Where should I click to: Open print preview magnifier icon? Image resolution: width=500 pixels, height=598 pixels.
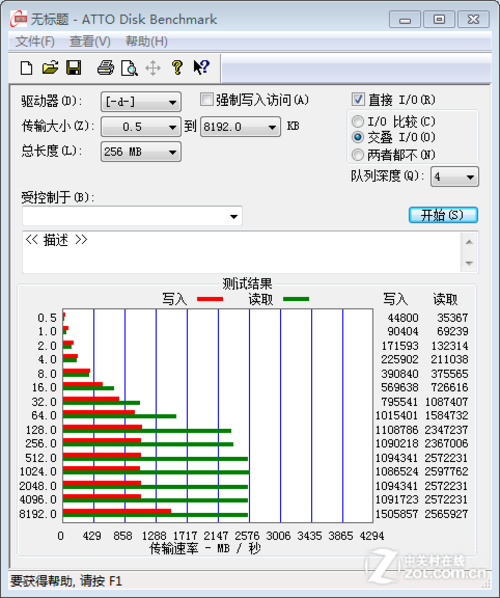click(129, 68)
